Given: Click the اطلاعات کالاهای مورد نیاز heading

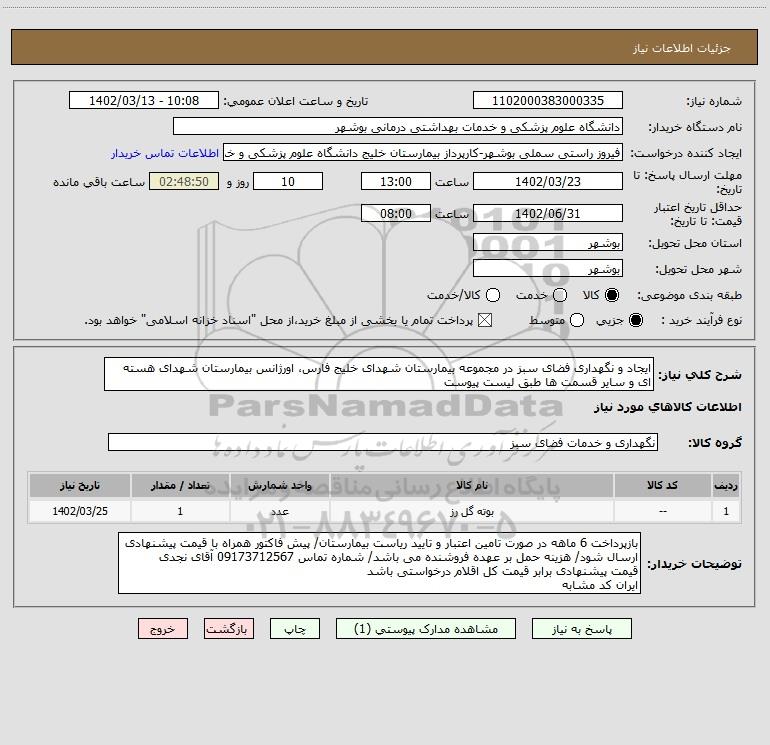Looking at the screenshot, I should tap(667, 407).
